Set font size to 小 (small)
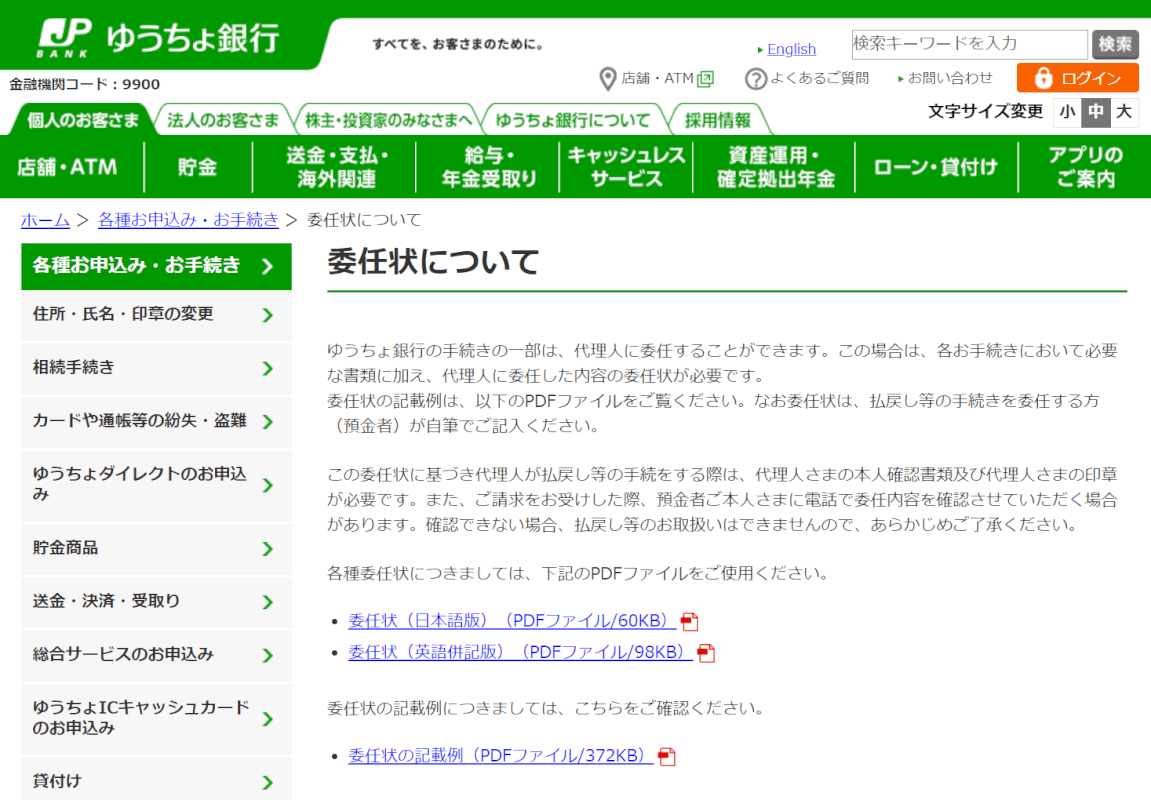This screenshot has width=1151, height=800. tap(1068, 112)
